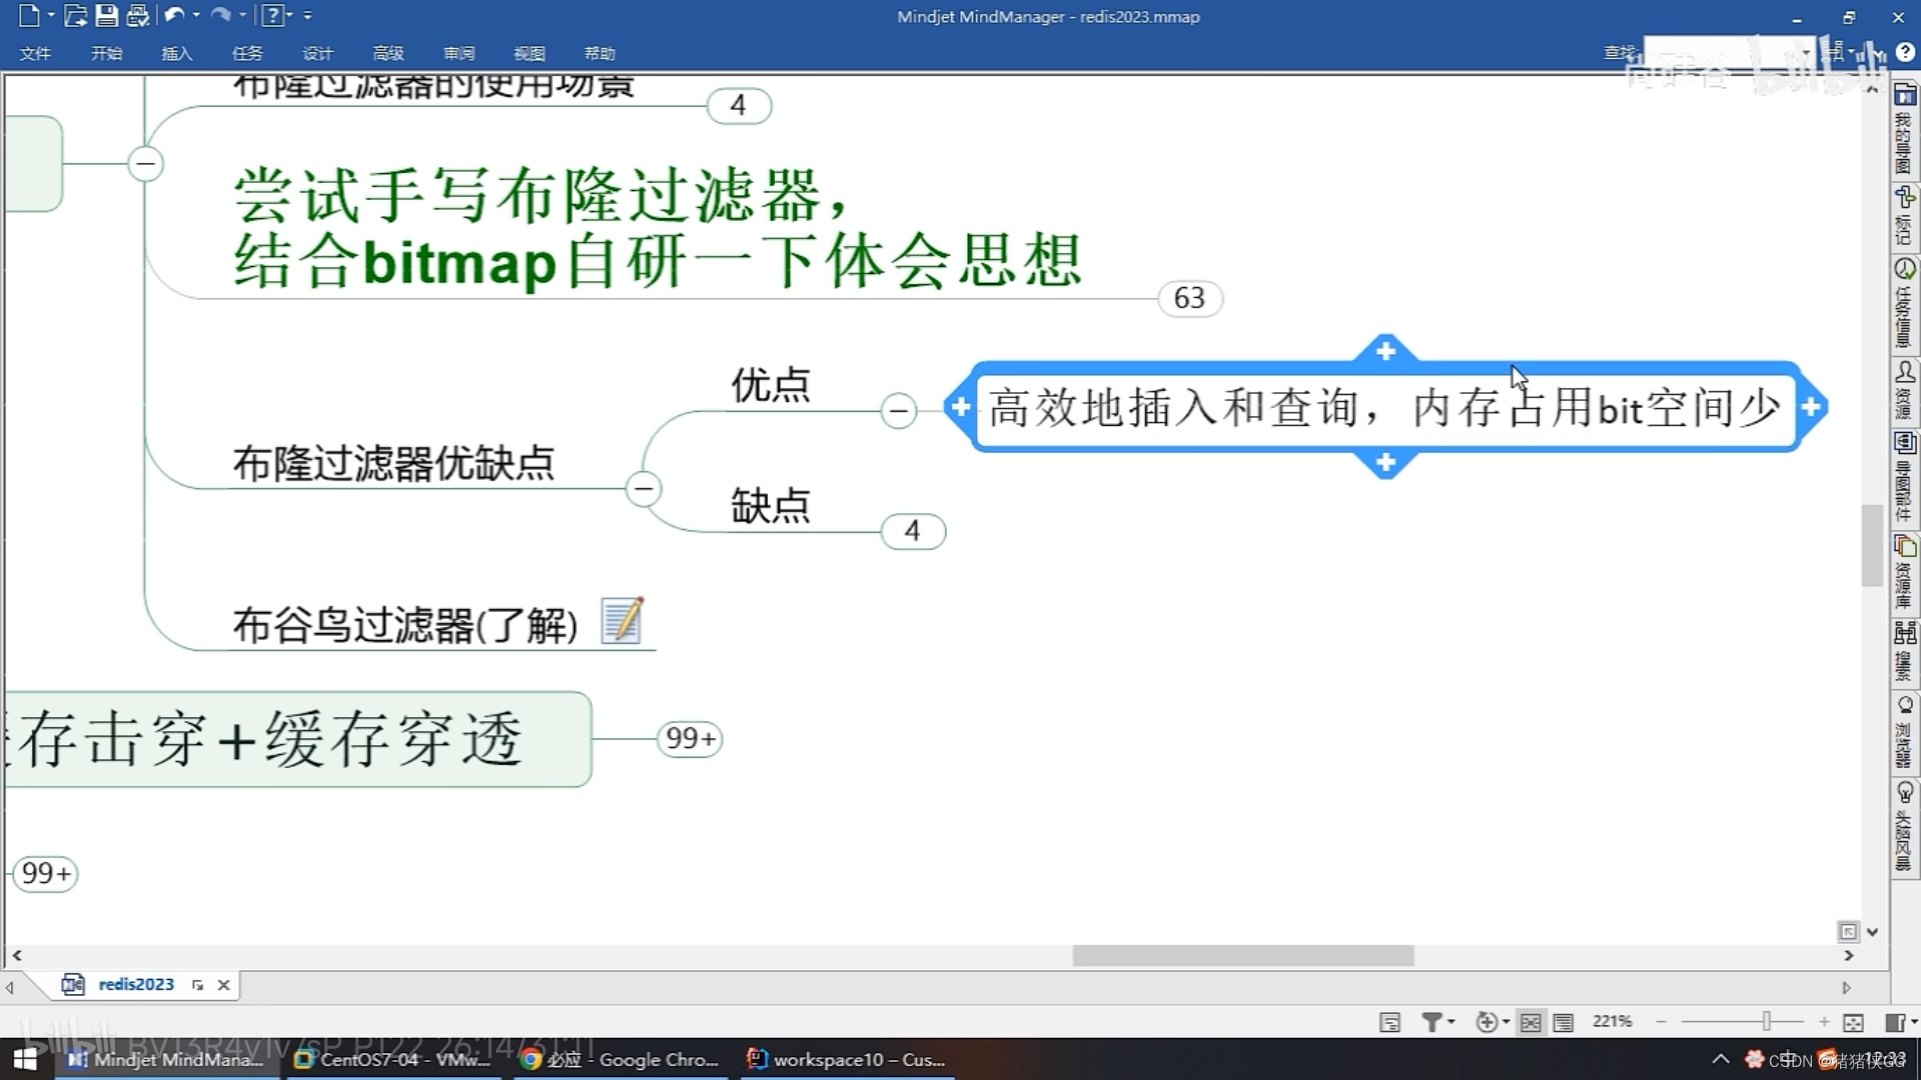
Task: Collapse the 优点 branch
Action: (x=898, y=410)
